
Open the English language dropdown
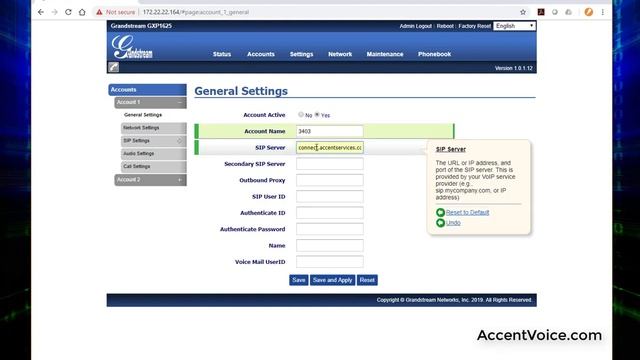tap(514, 26)
